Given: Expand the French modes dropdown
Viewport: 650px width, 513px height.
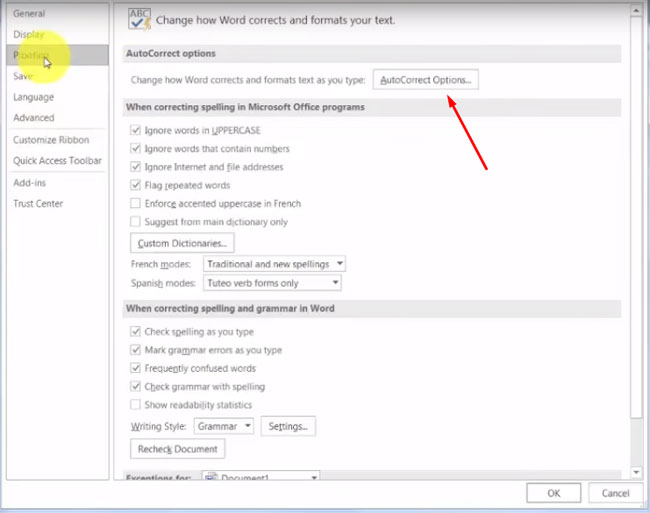Looking at the screenshot, I should [275, 264].
